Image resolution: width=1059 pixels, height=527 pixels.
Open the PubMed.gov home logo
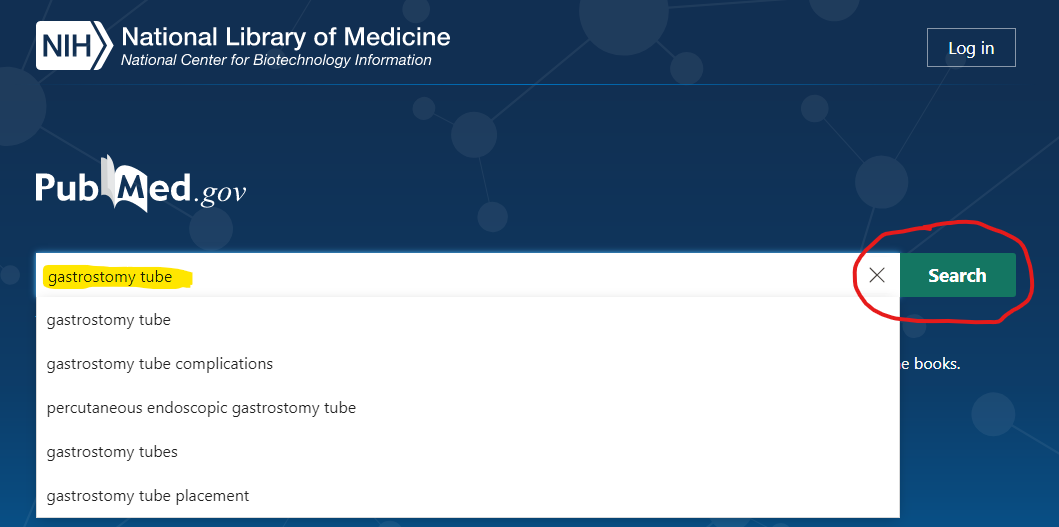click(x=140, y=184)
